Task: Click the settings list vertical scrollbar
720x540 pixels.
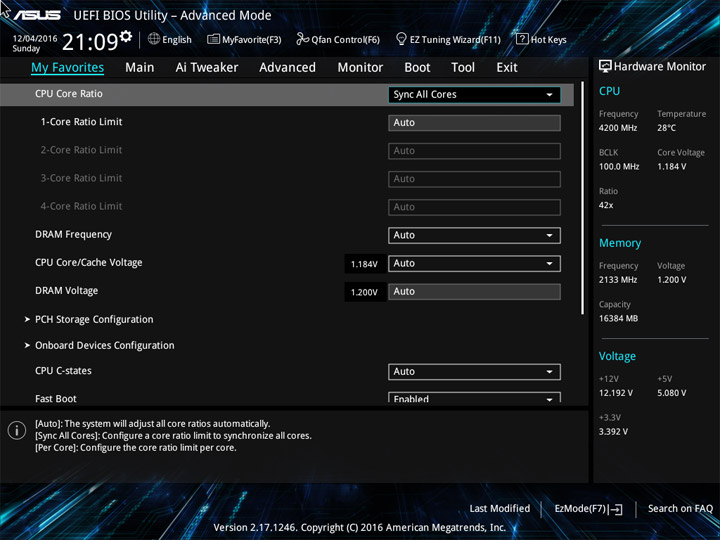Action: (582, 198)
